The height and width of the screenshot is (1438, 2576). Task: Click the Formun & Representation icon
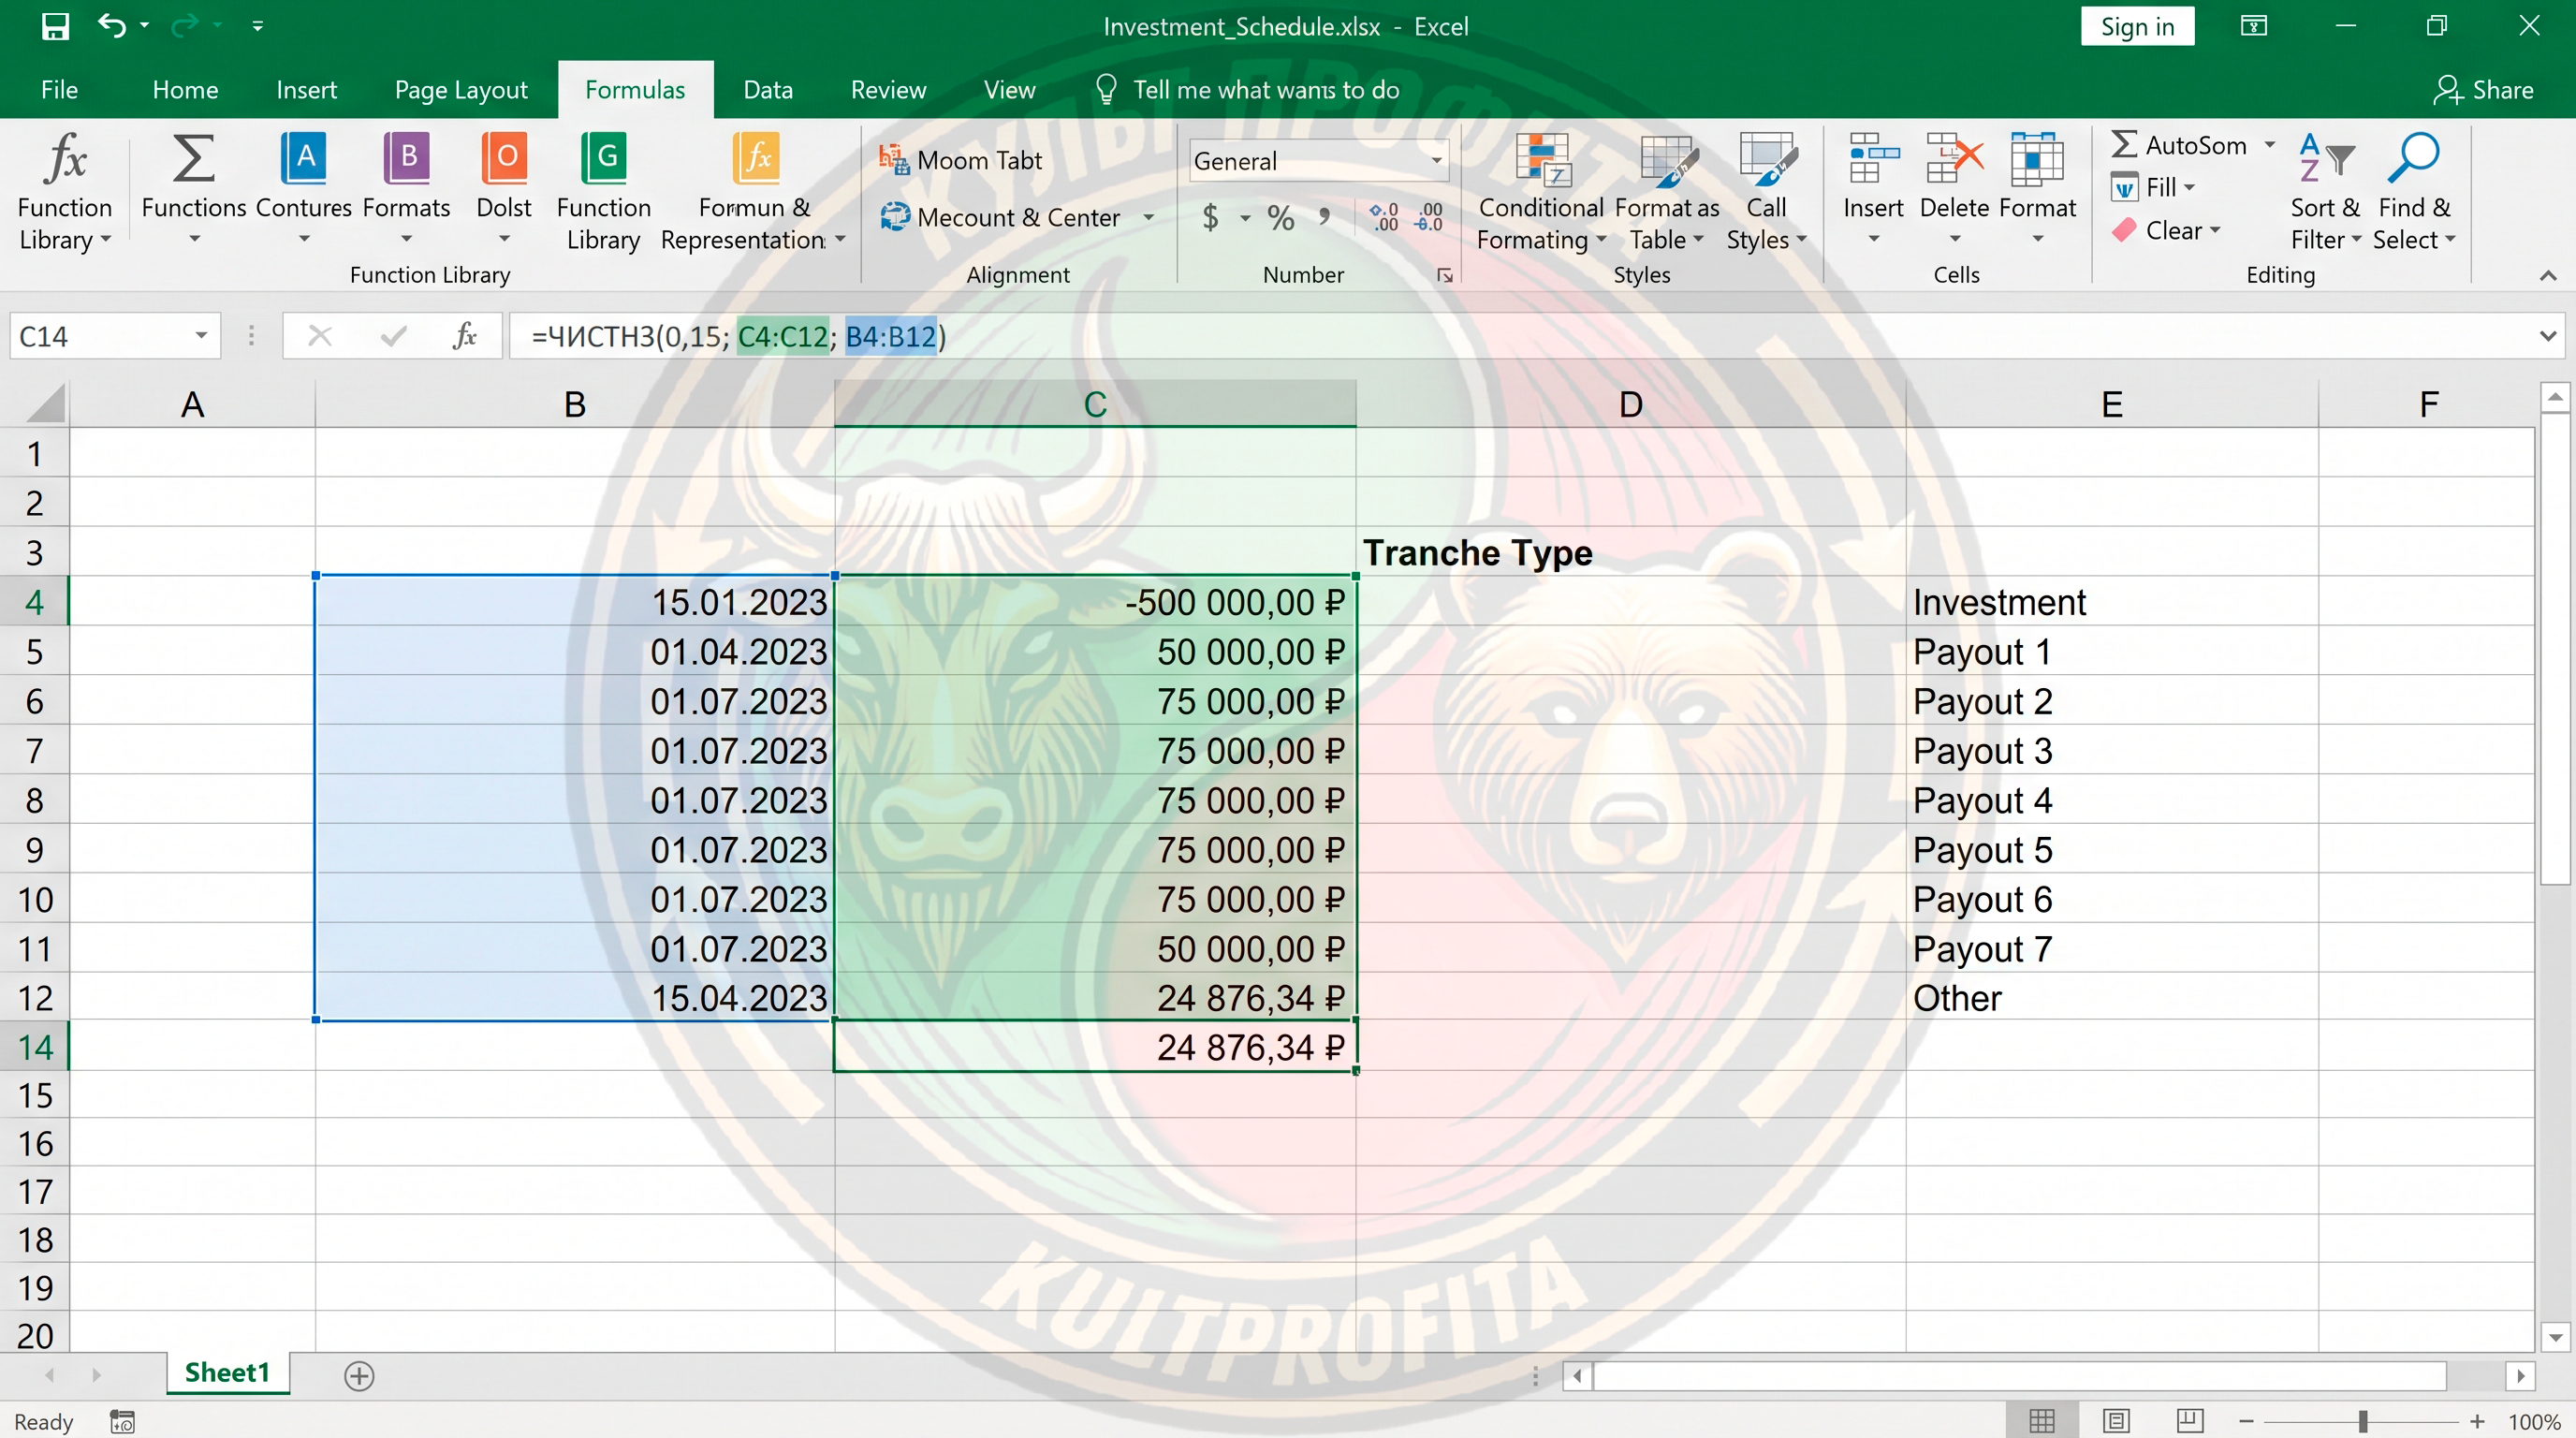click(756, 158)
